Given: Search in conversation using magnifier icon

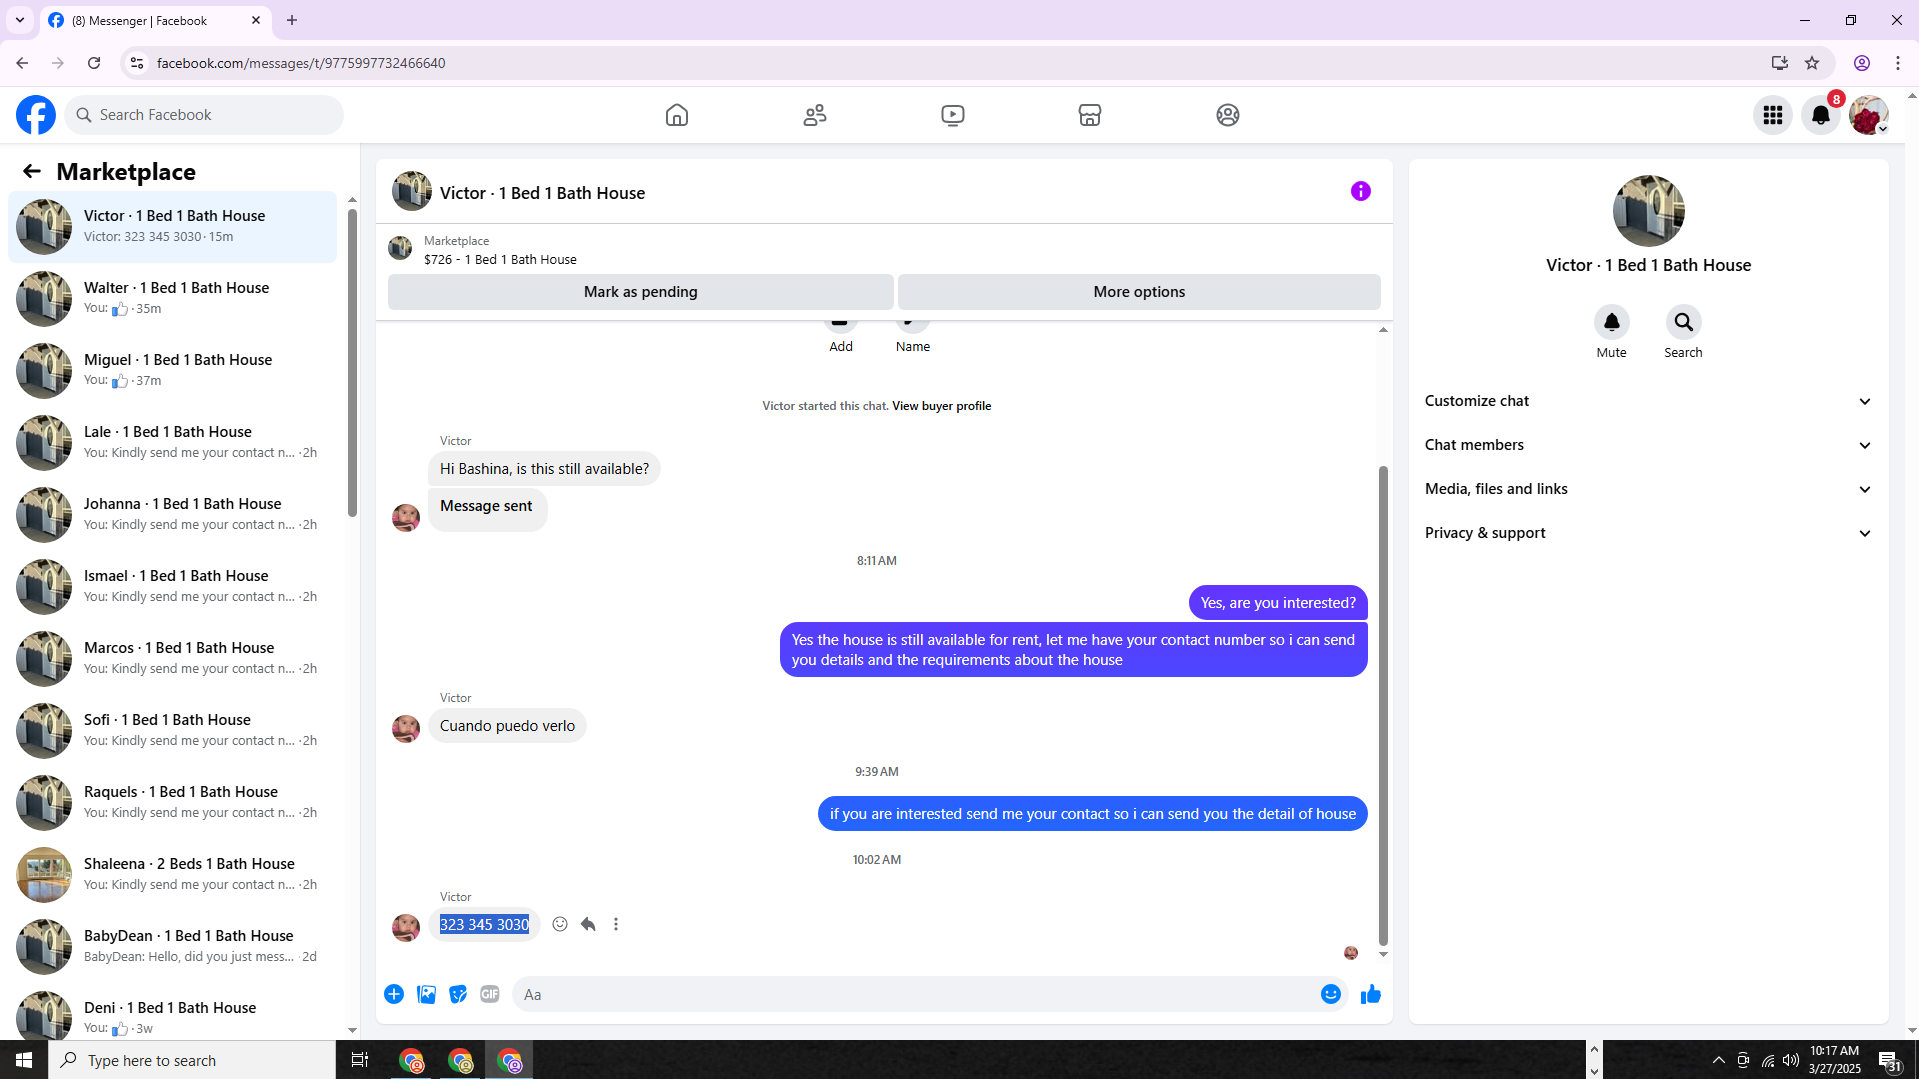Looking at the screenshot, I should tap(1683, 322).
